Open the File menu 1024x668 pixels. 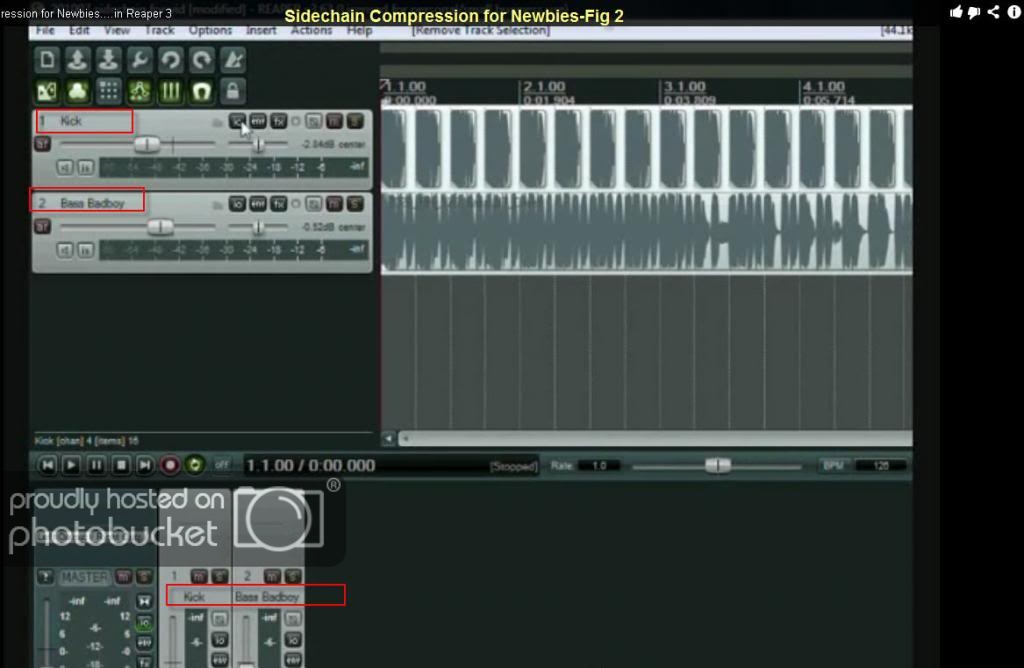[45, 31]
